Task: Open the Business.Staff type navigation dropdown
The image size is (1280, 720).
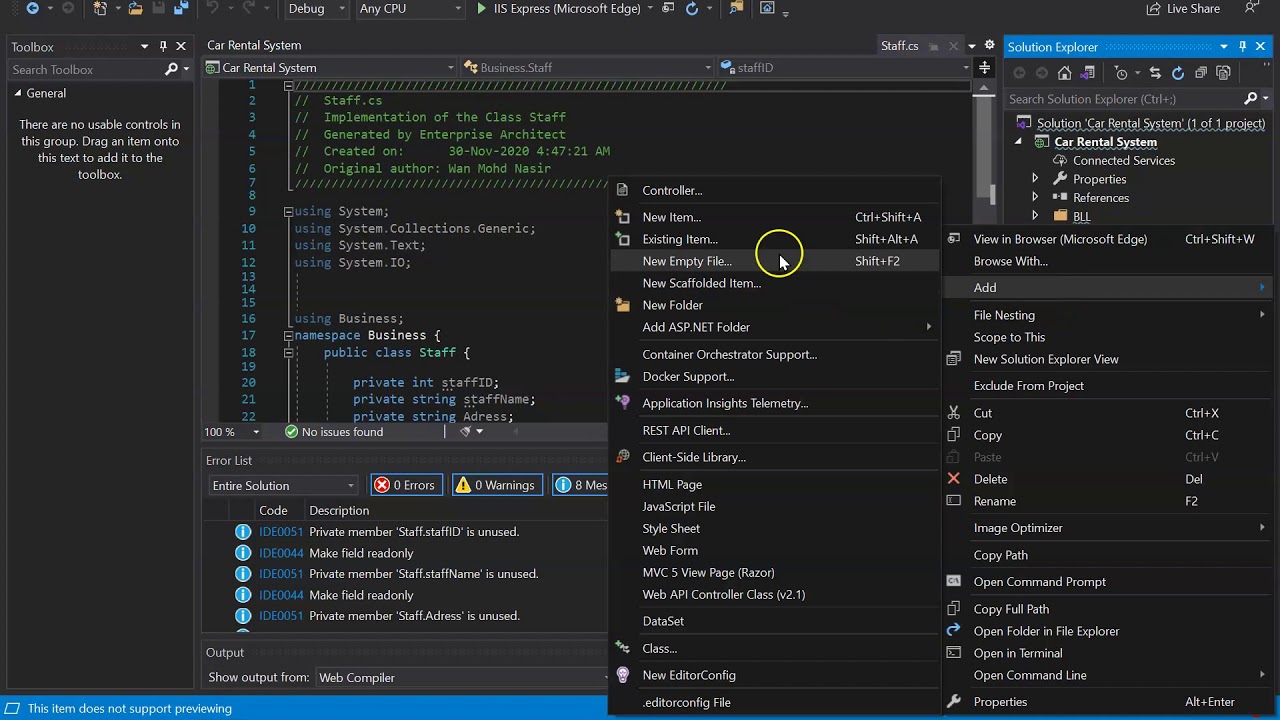Action: click(x=588, y=68)
